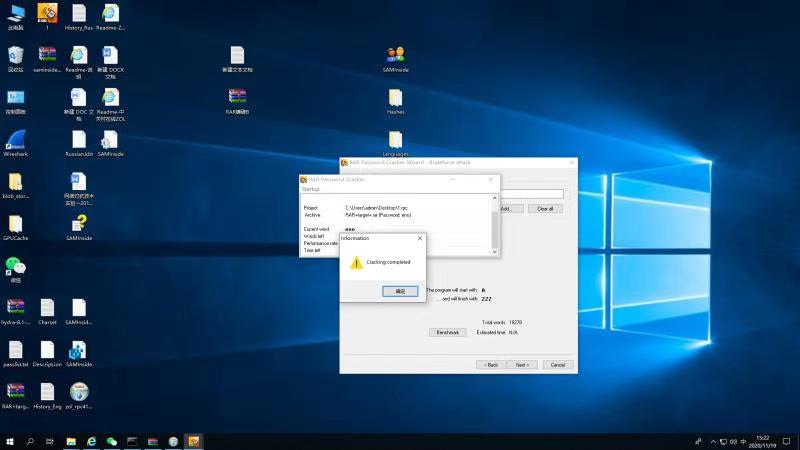Open Internet Explorer from taskbar
This screenshot has height=450, width=800.
(91, 441)
